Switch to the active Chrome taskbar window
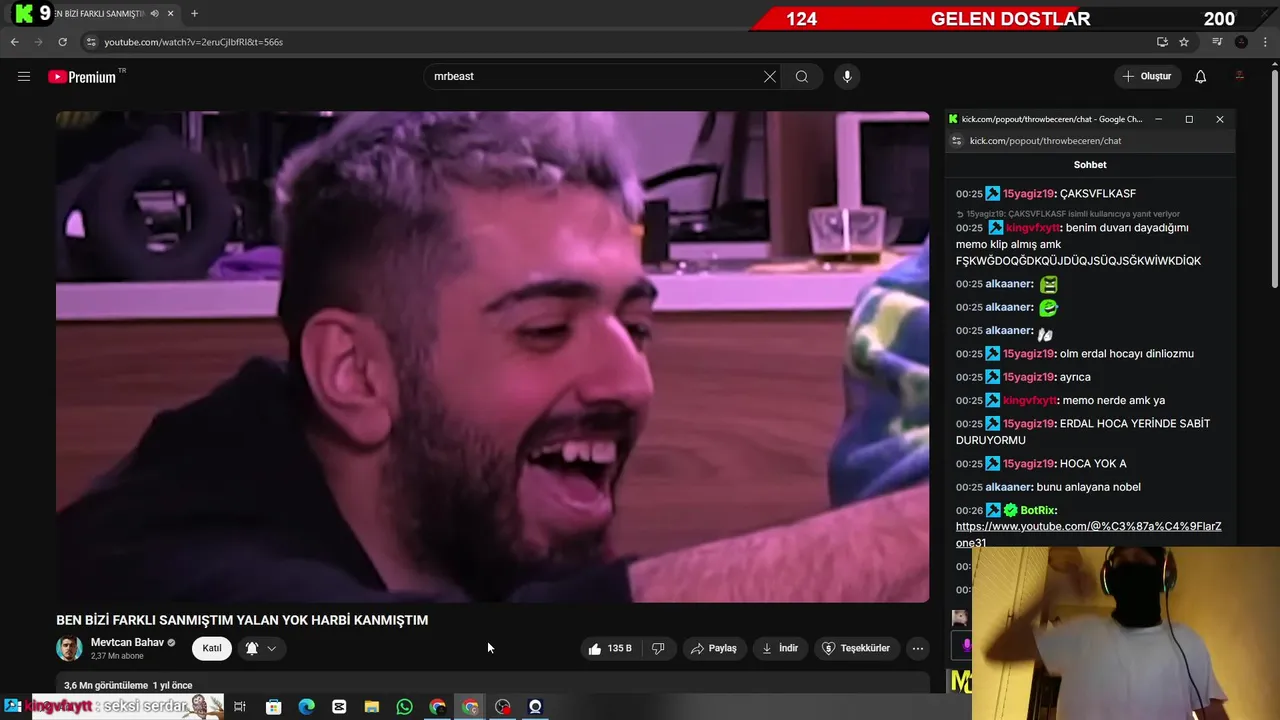 pos(470,707)
